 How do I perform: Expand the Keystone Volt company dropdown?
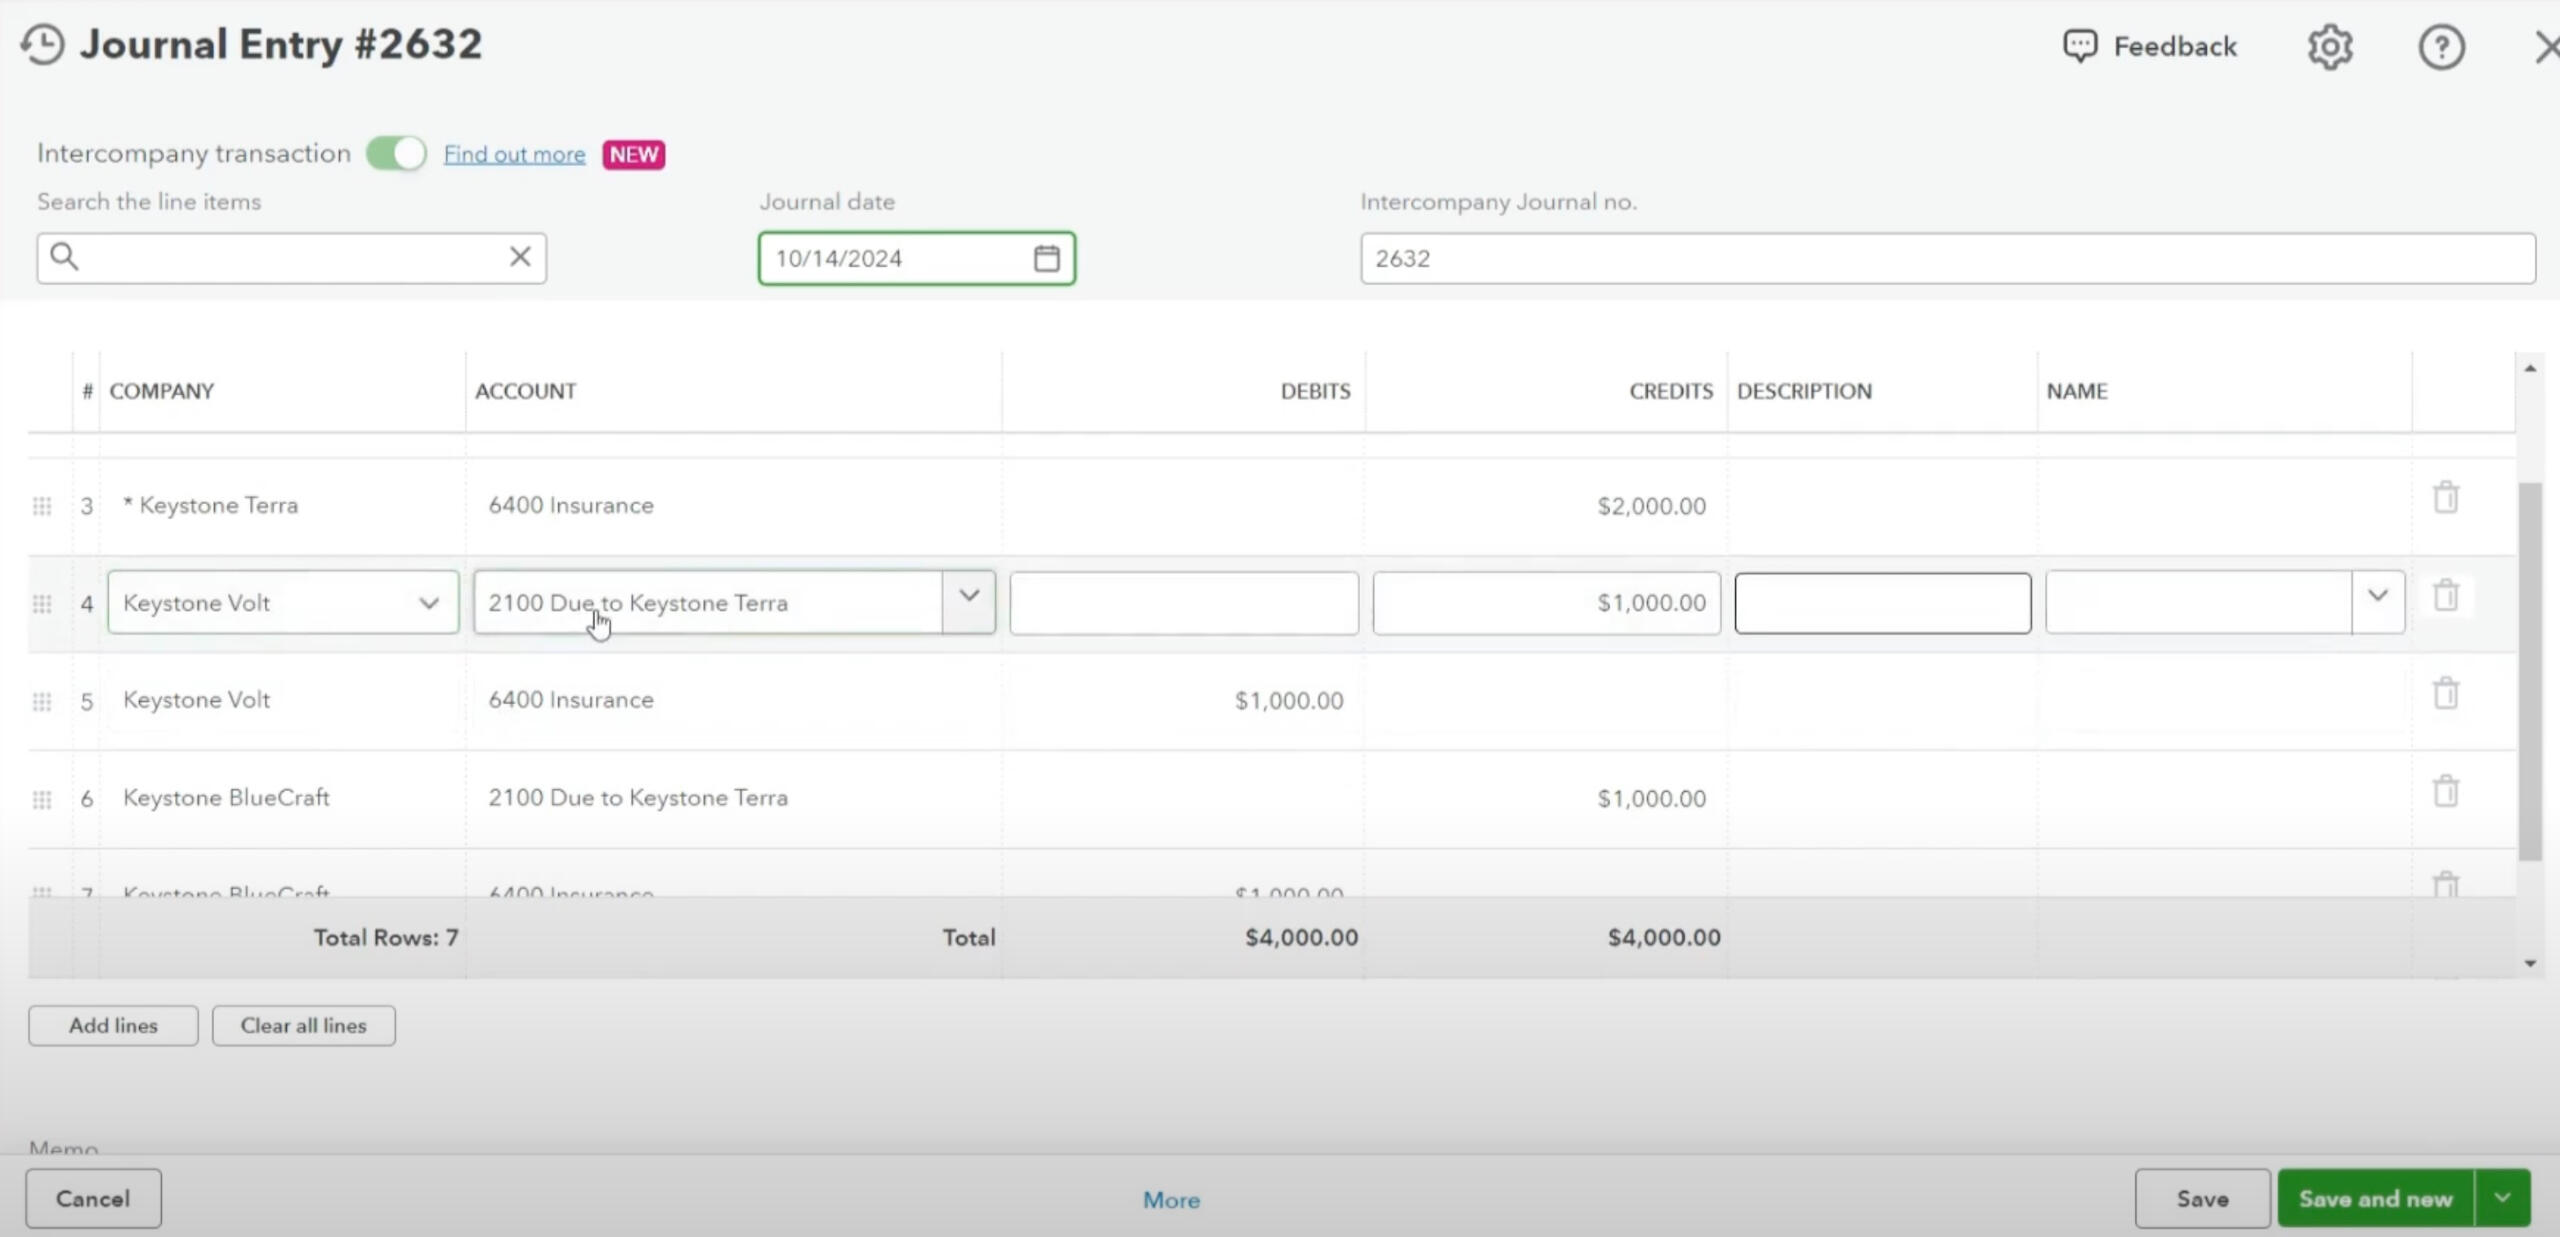[x=429, y=603]
